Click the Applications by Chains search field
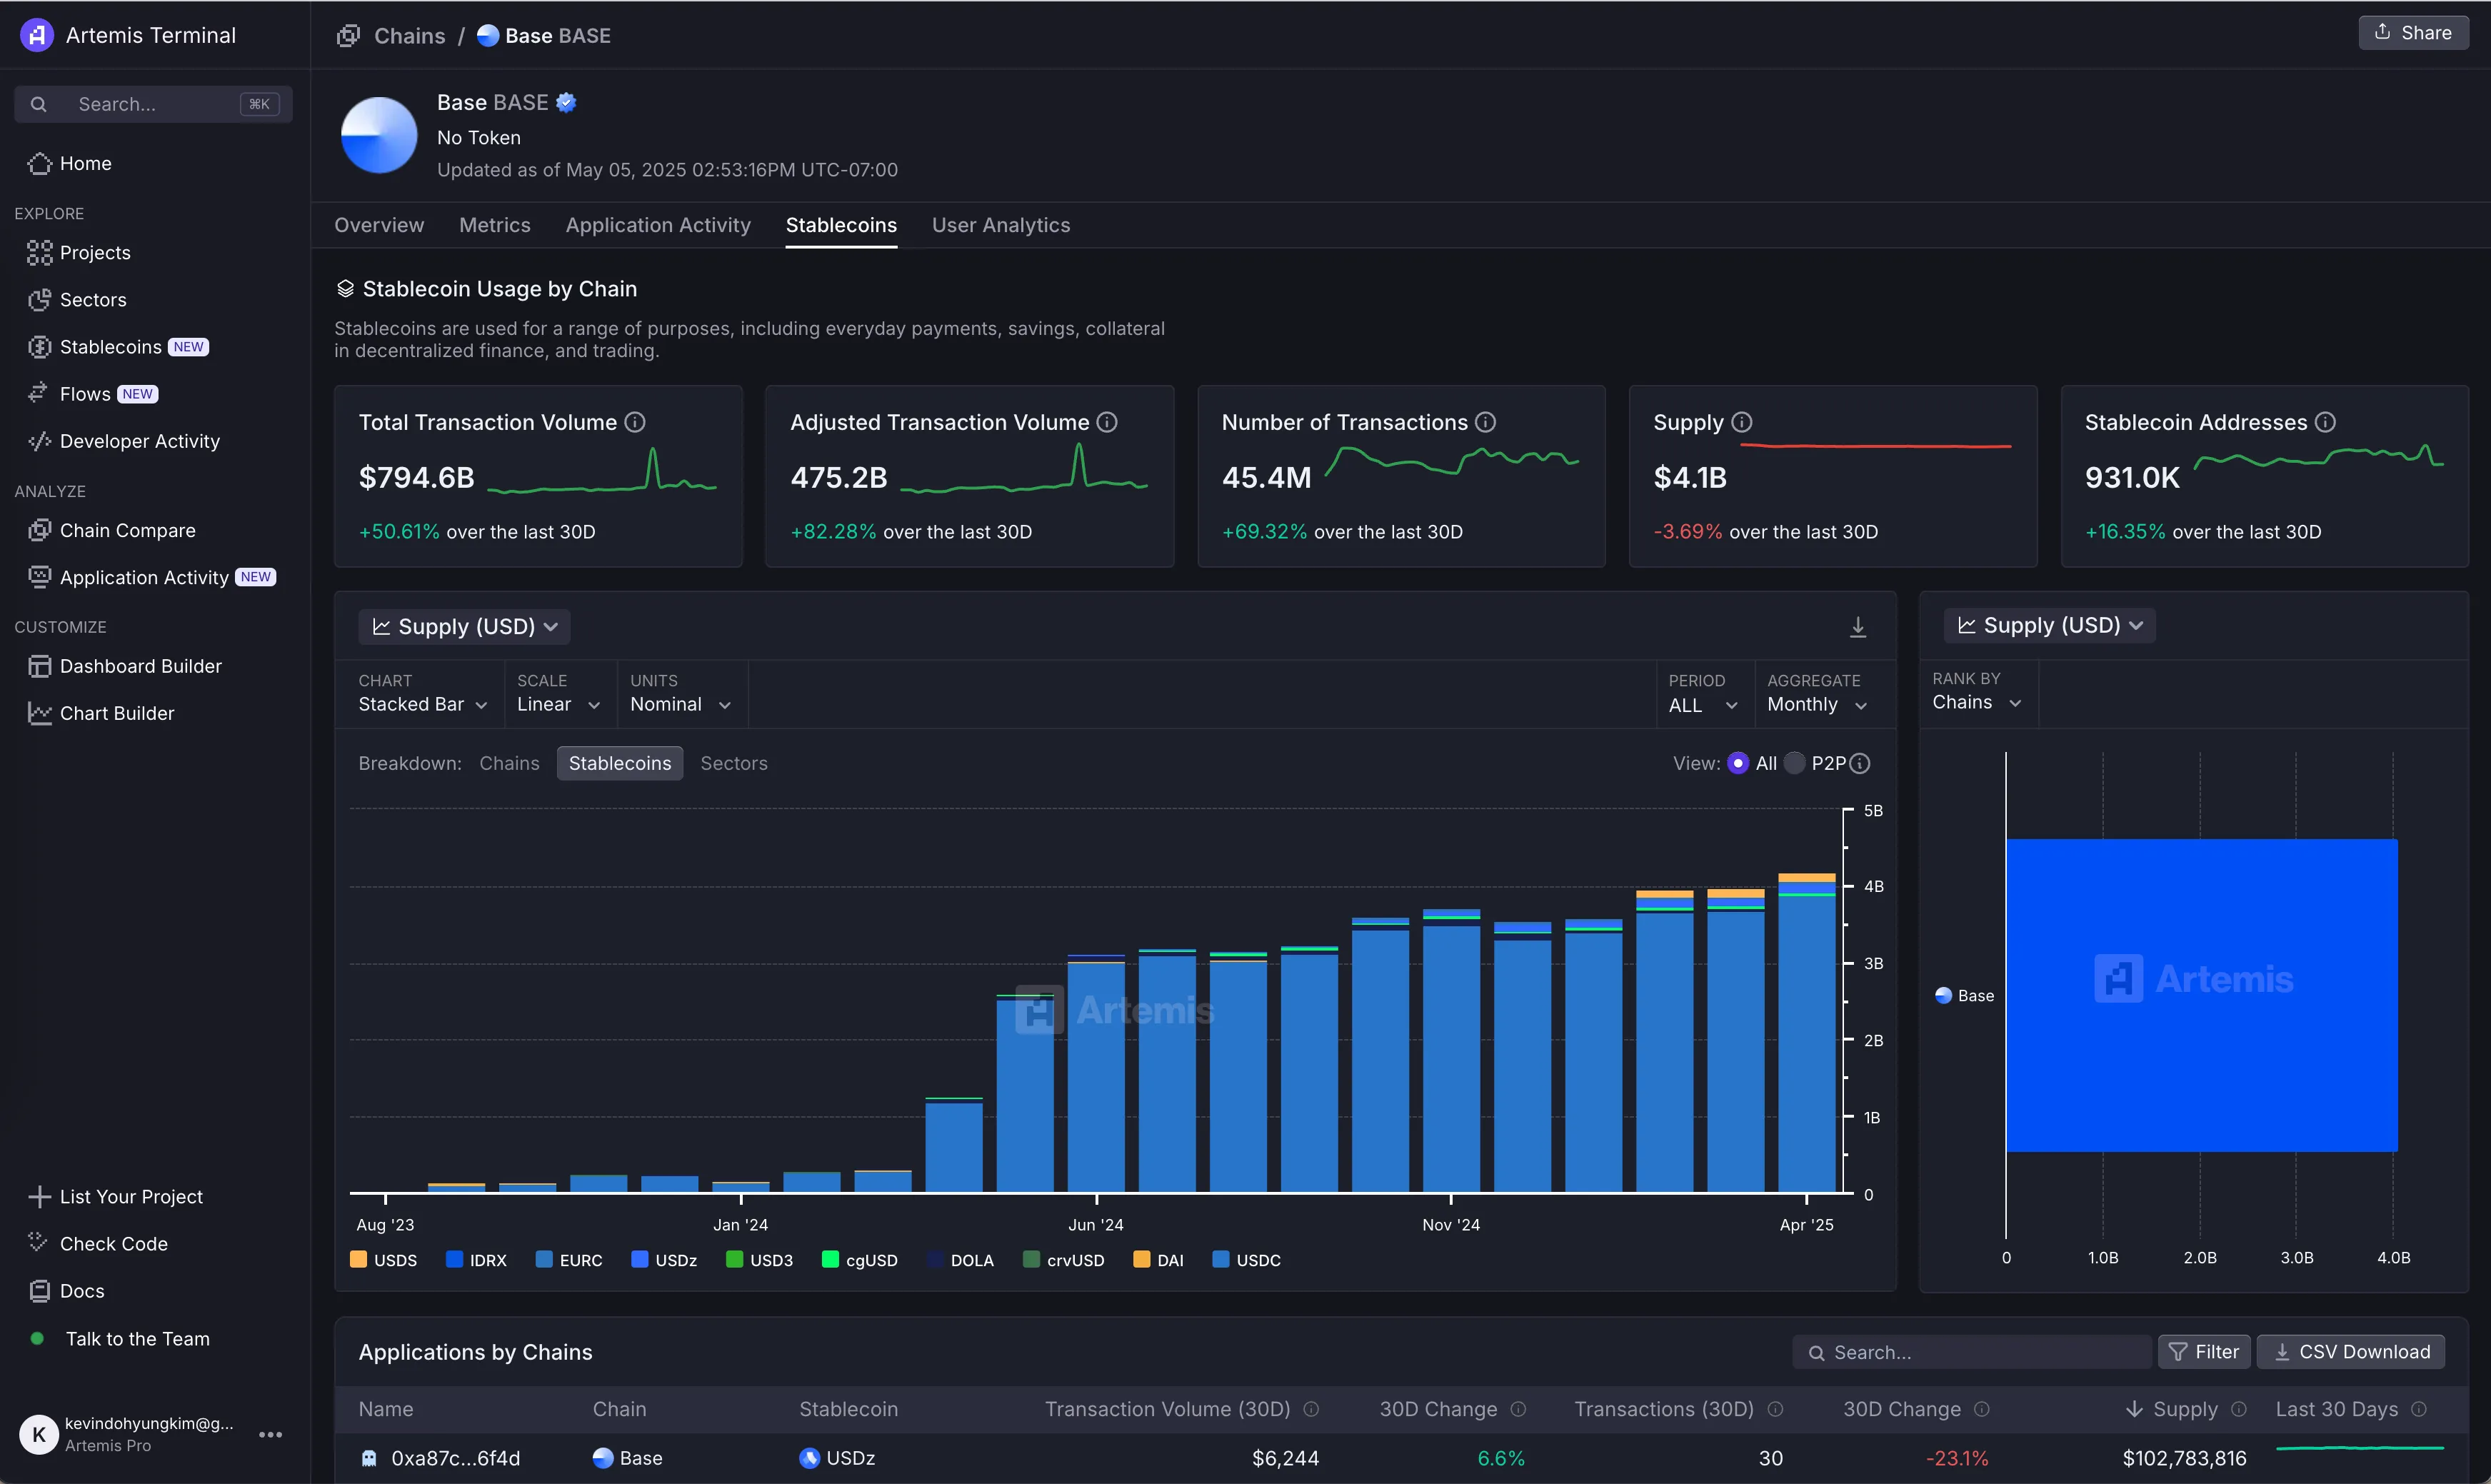2491x1484 pixels. pyautogui.click(x=1970, y=1351)
